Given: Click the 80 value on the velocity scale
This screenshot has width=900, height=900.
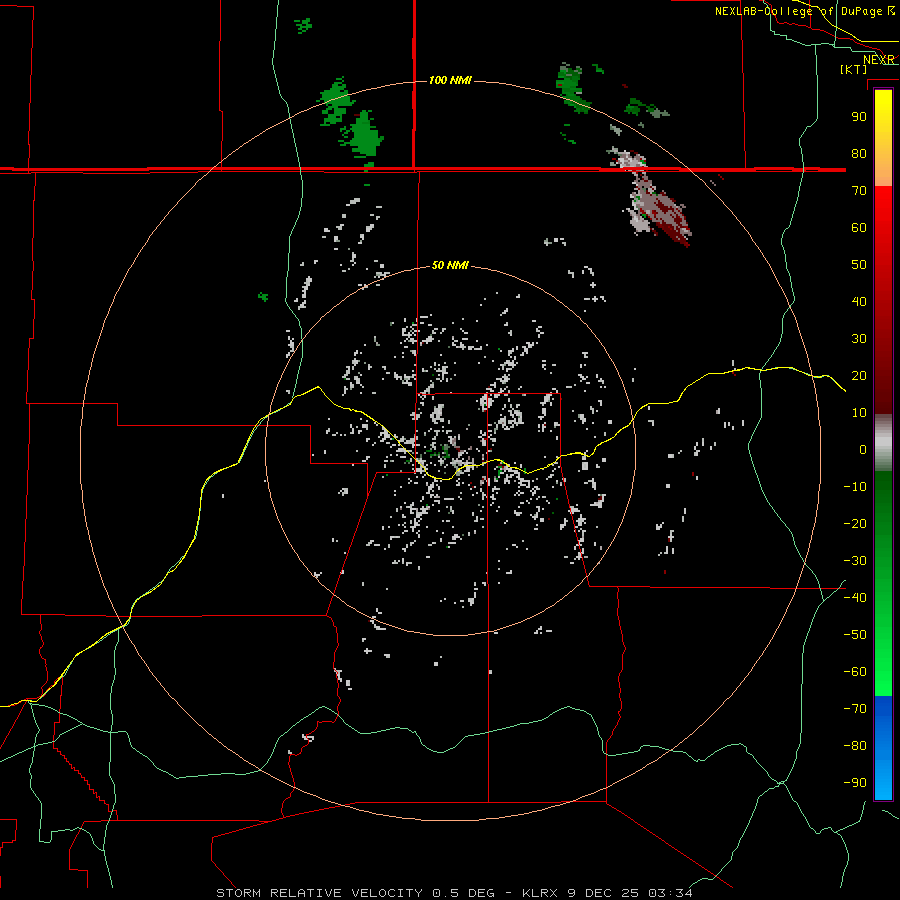Looking at the screenshot, I should coord(859,153).
